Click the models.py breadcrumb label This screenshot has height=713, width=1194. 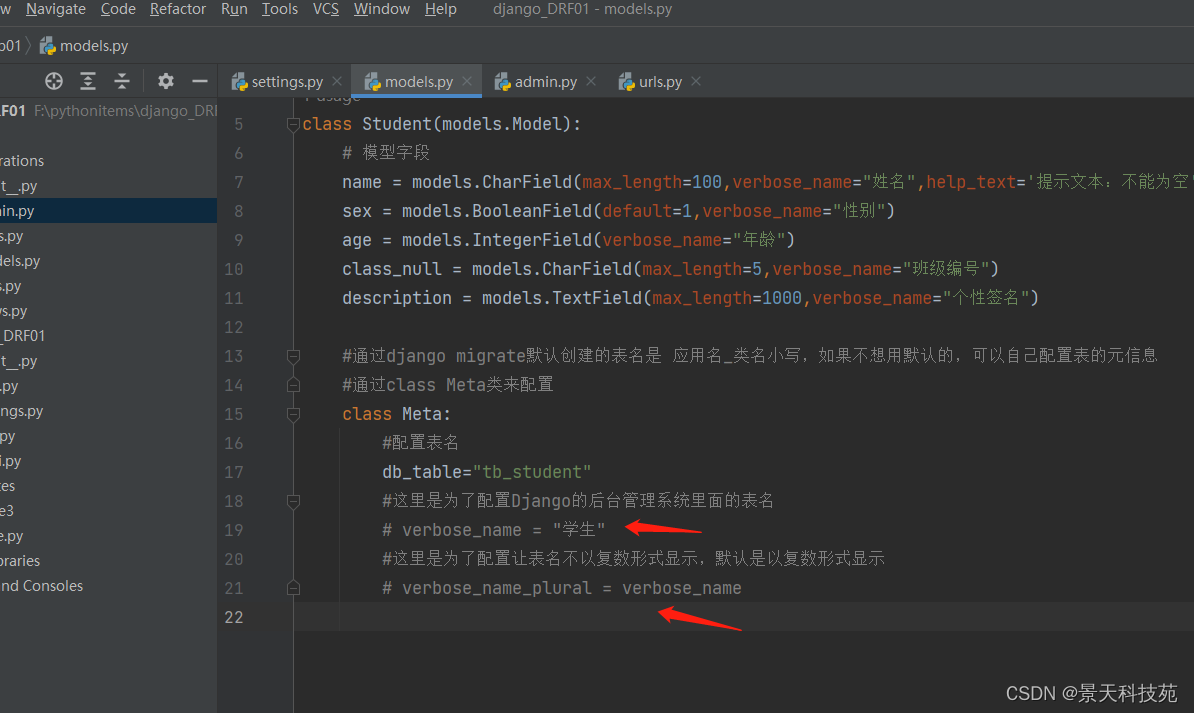[94, 45]
